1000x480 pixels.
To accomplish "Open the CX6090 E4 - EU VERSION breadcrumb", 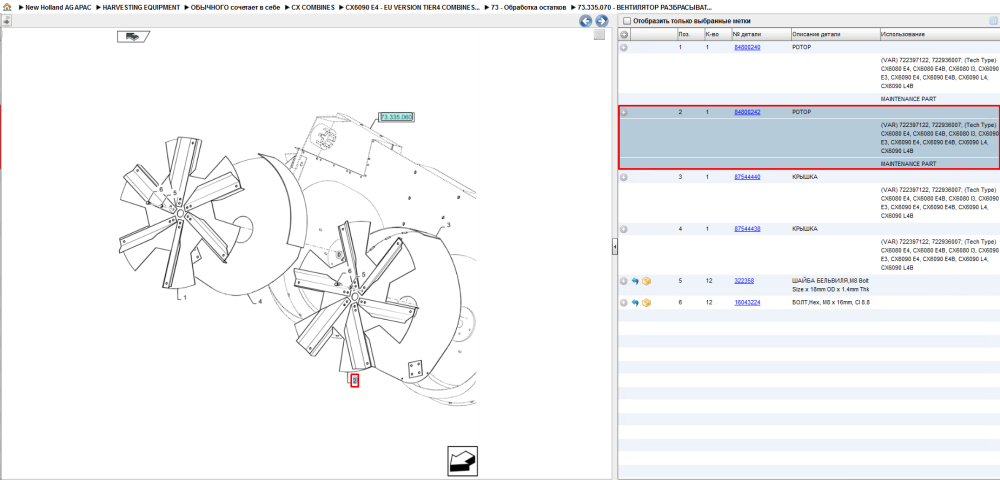I will point(412,8).
